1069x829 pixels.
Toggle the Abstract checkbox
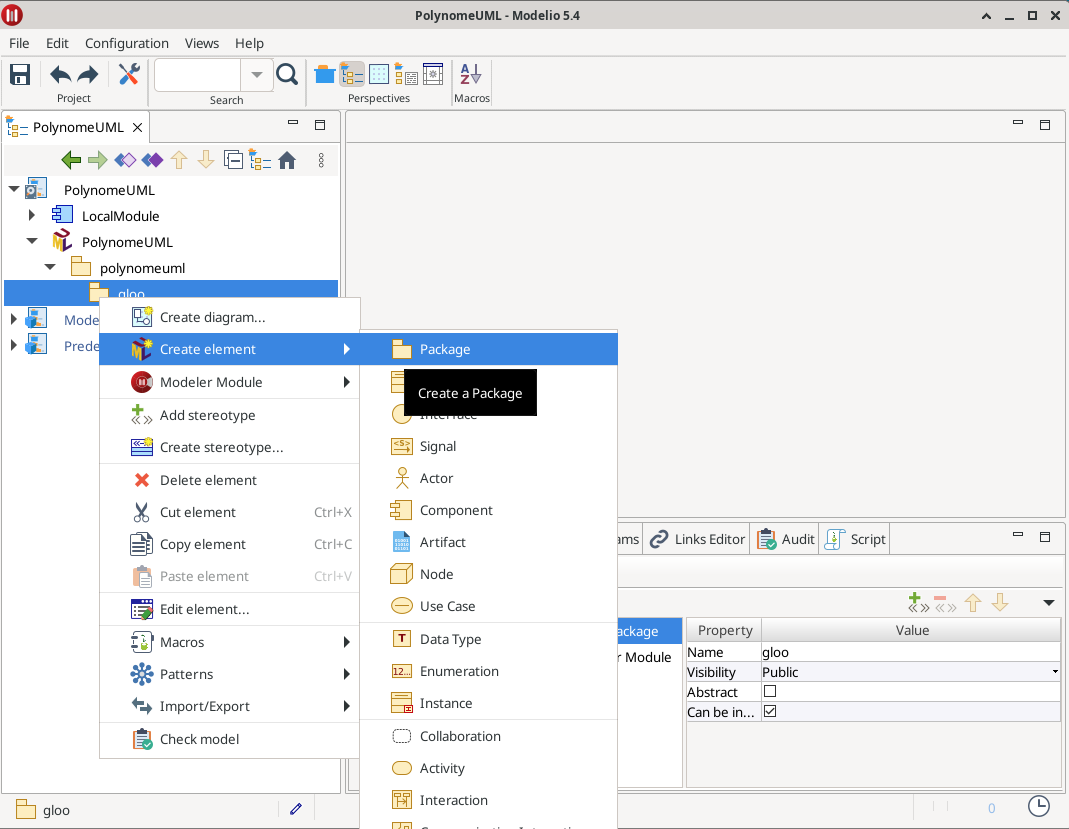click(770, 691)
